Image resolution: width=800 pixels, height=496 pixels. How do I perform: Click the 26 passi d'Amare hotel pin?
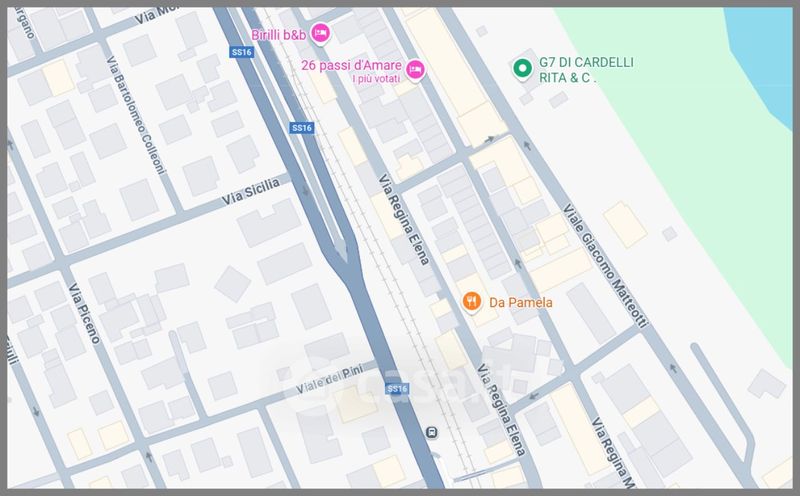[x=415, y=69]
